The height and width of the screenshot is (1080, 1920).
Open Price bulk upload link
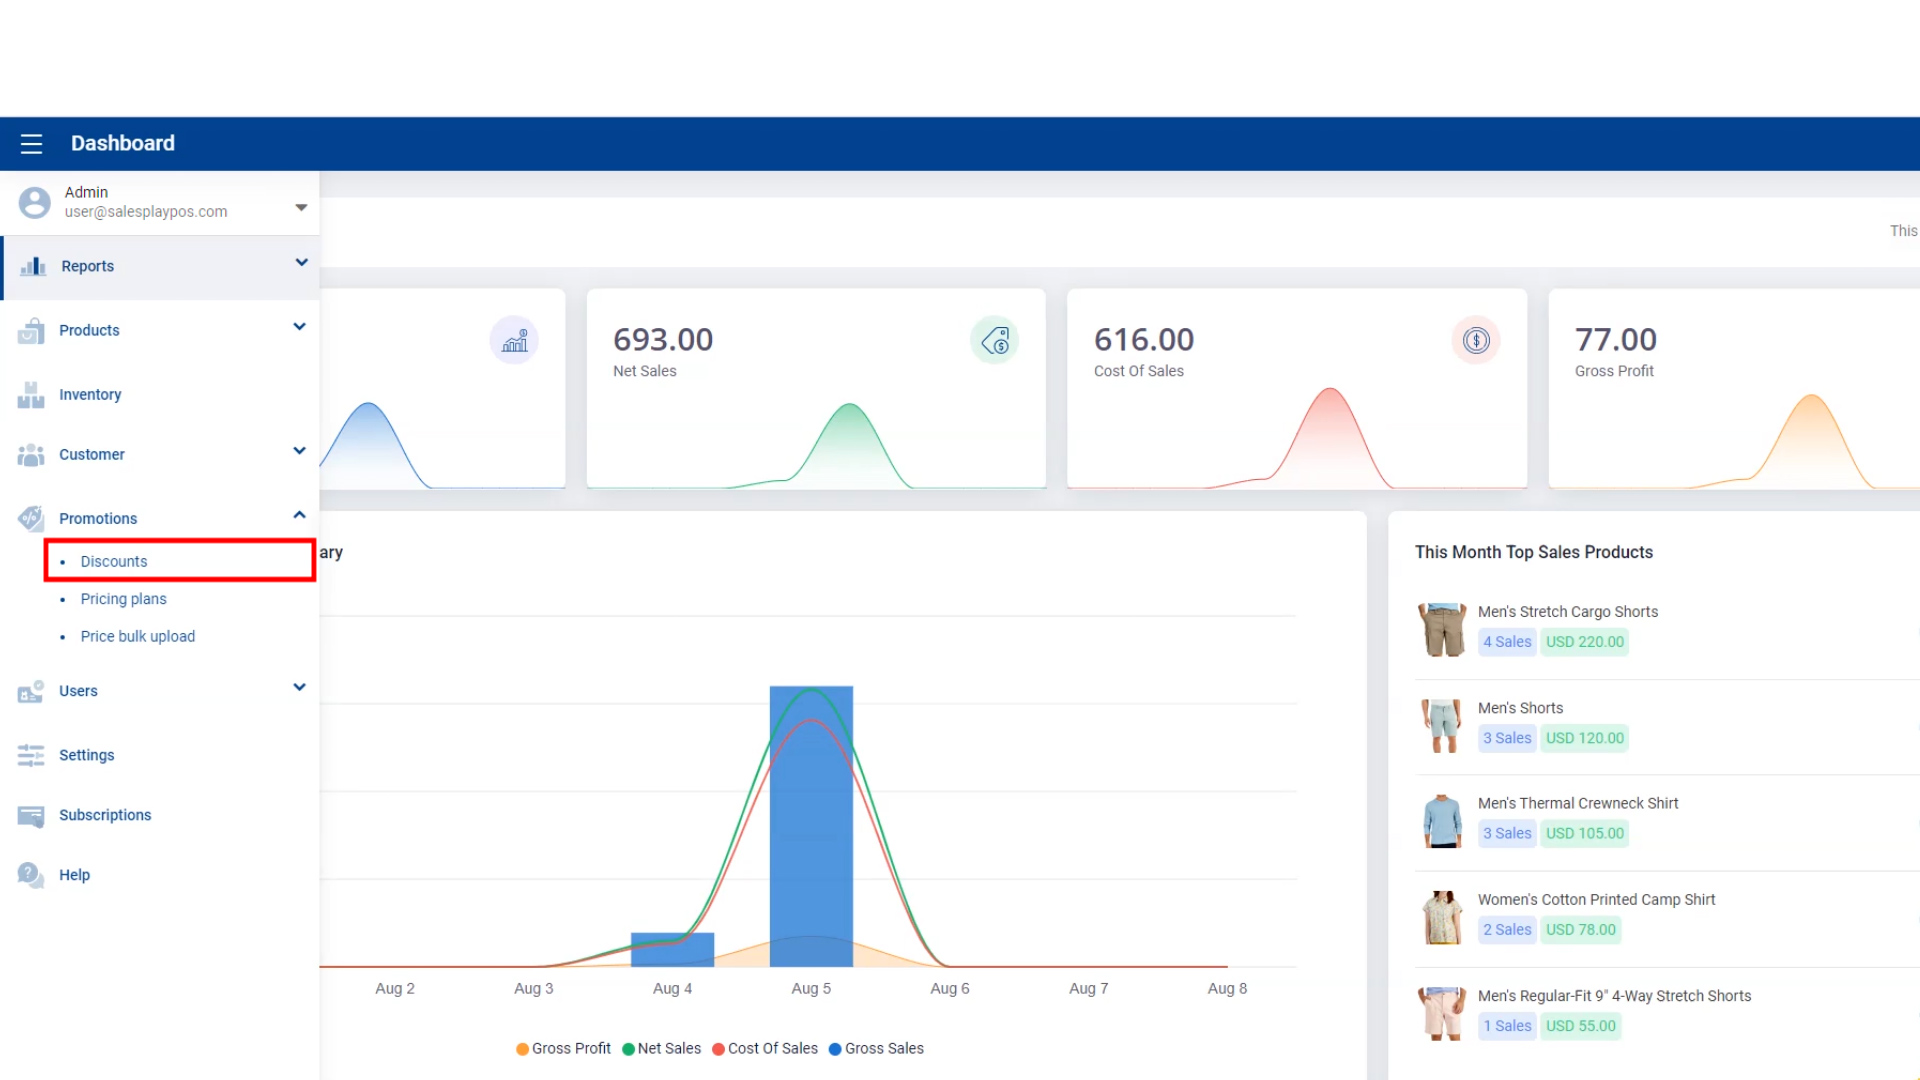coord(138,636)
